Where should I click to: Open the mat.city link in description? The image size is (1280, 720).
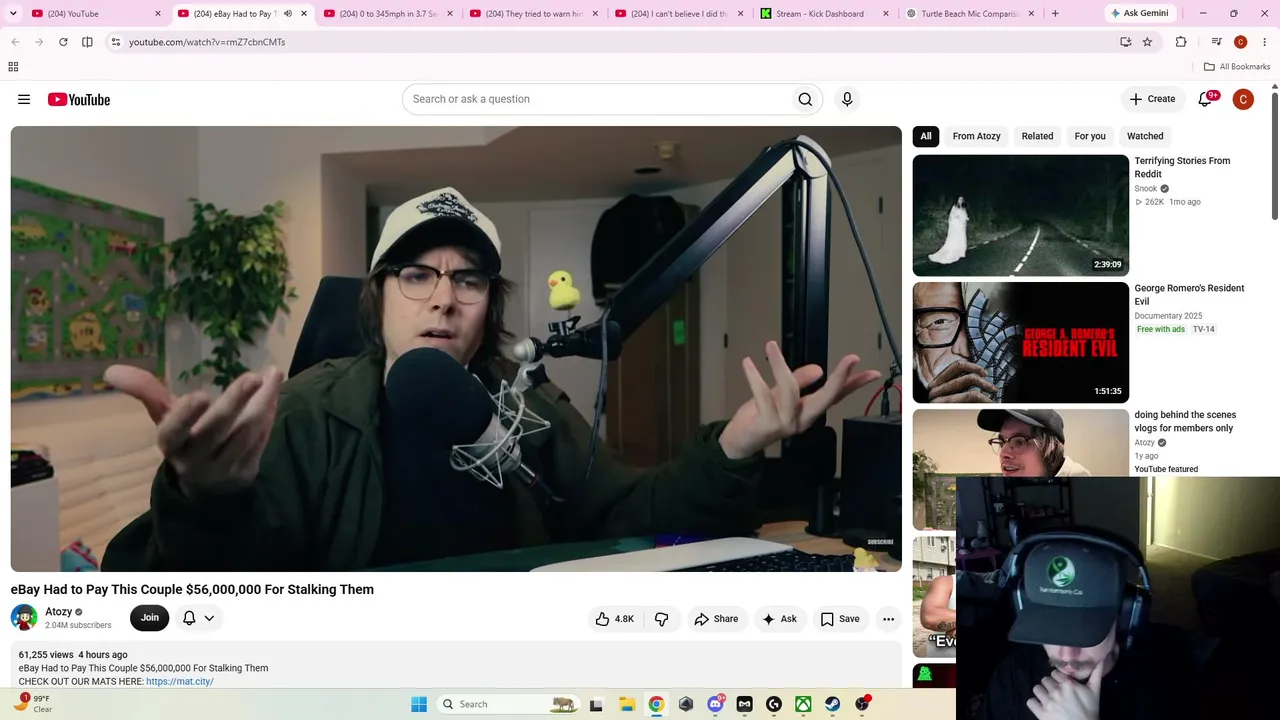click(180, 681)
